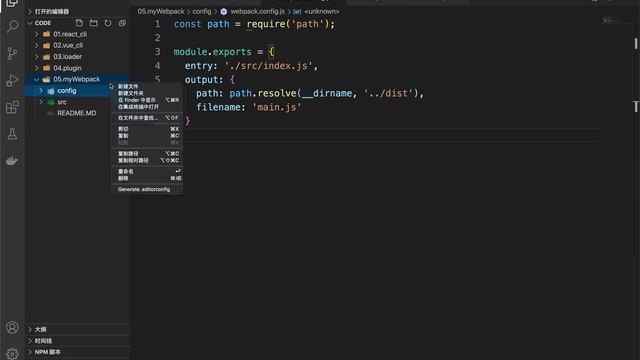Click <unknown> breadcrumb symbol

(x=322, y=11)
